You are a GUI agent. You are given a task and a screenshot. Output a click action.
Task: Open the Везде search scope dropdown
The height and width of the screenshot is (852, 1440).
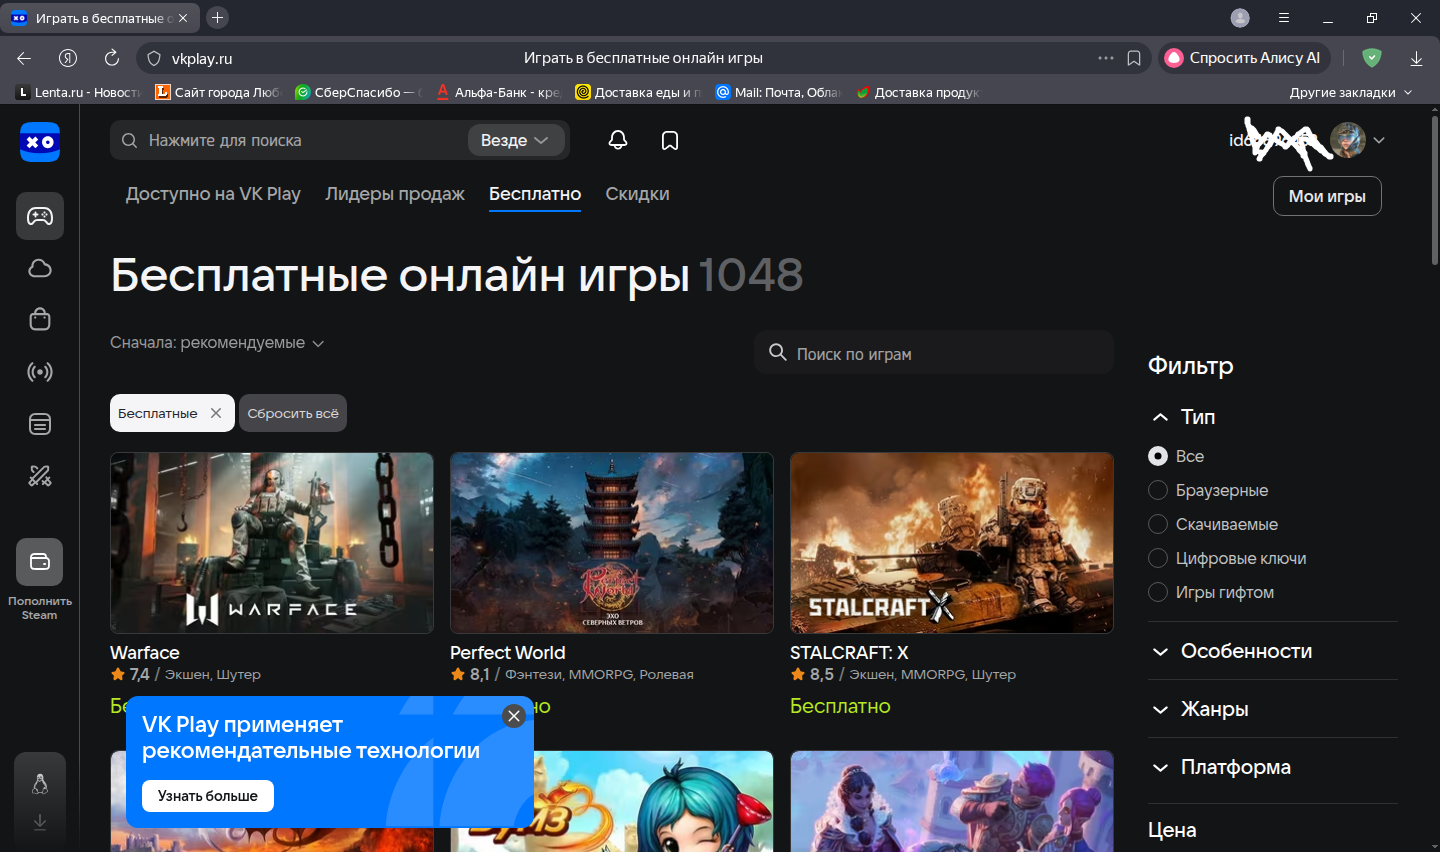coord(516,140)
